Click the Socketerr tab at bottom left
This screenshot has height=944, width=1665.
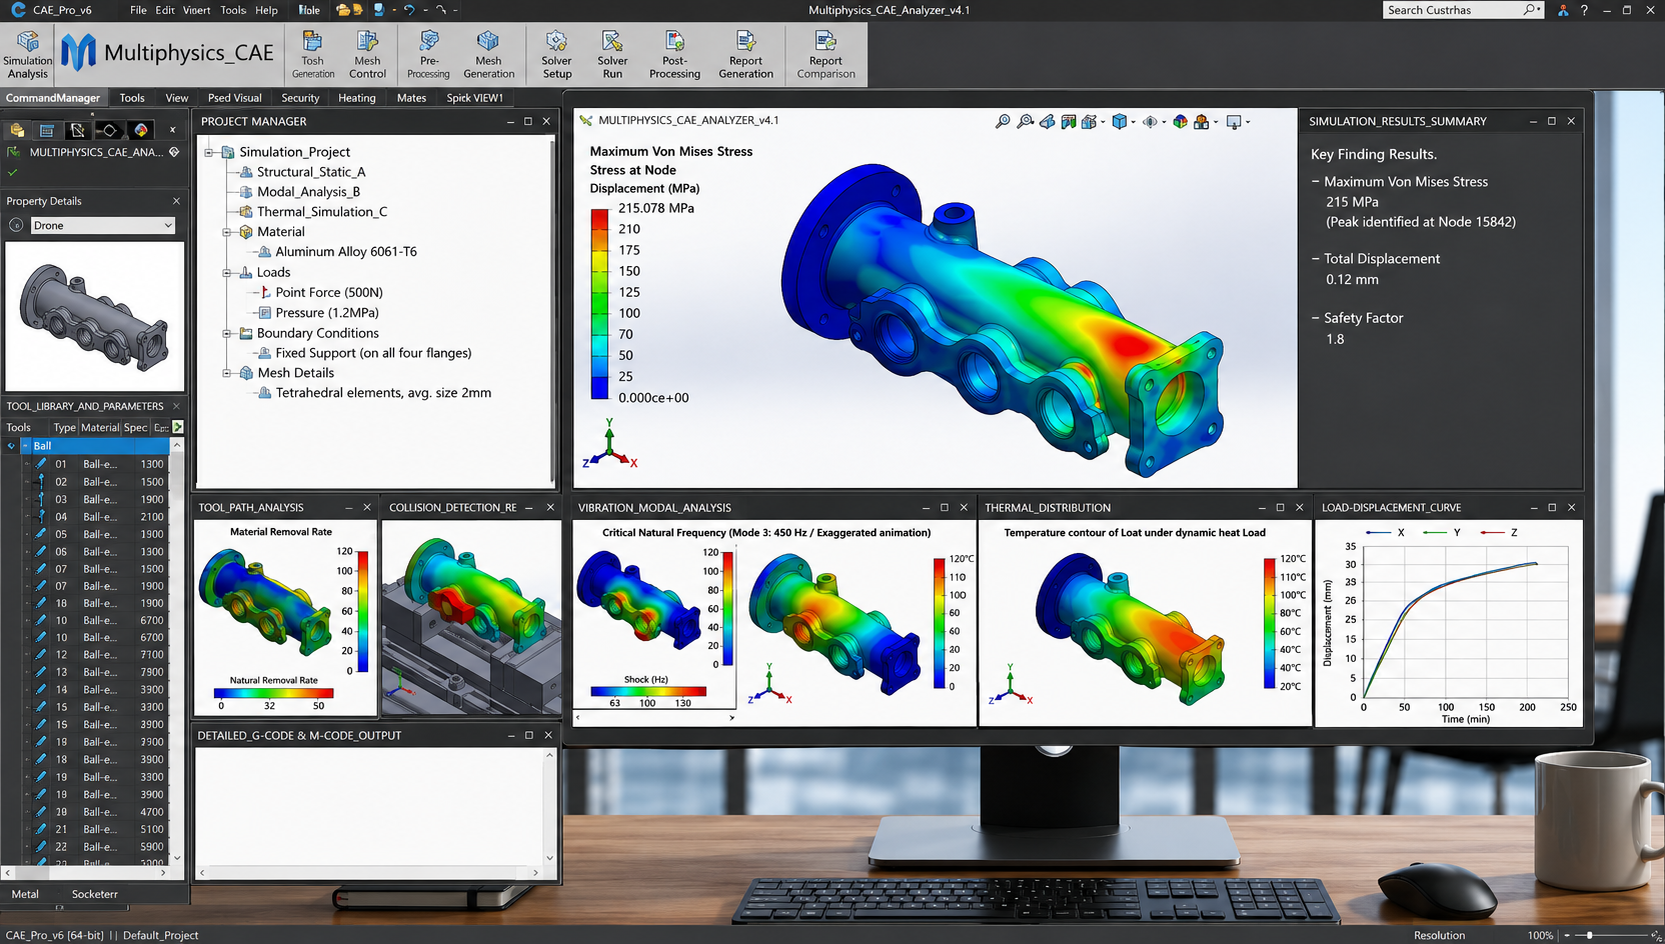pyautogui.click(x=95, y=894)
